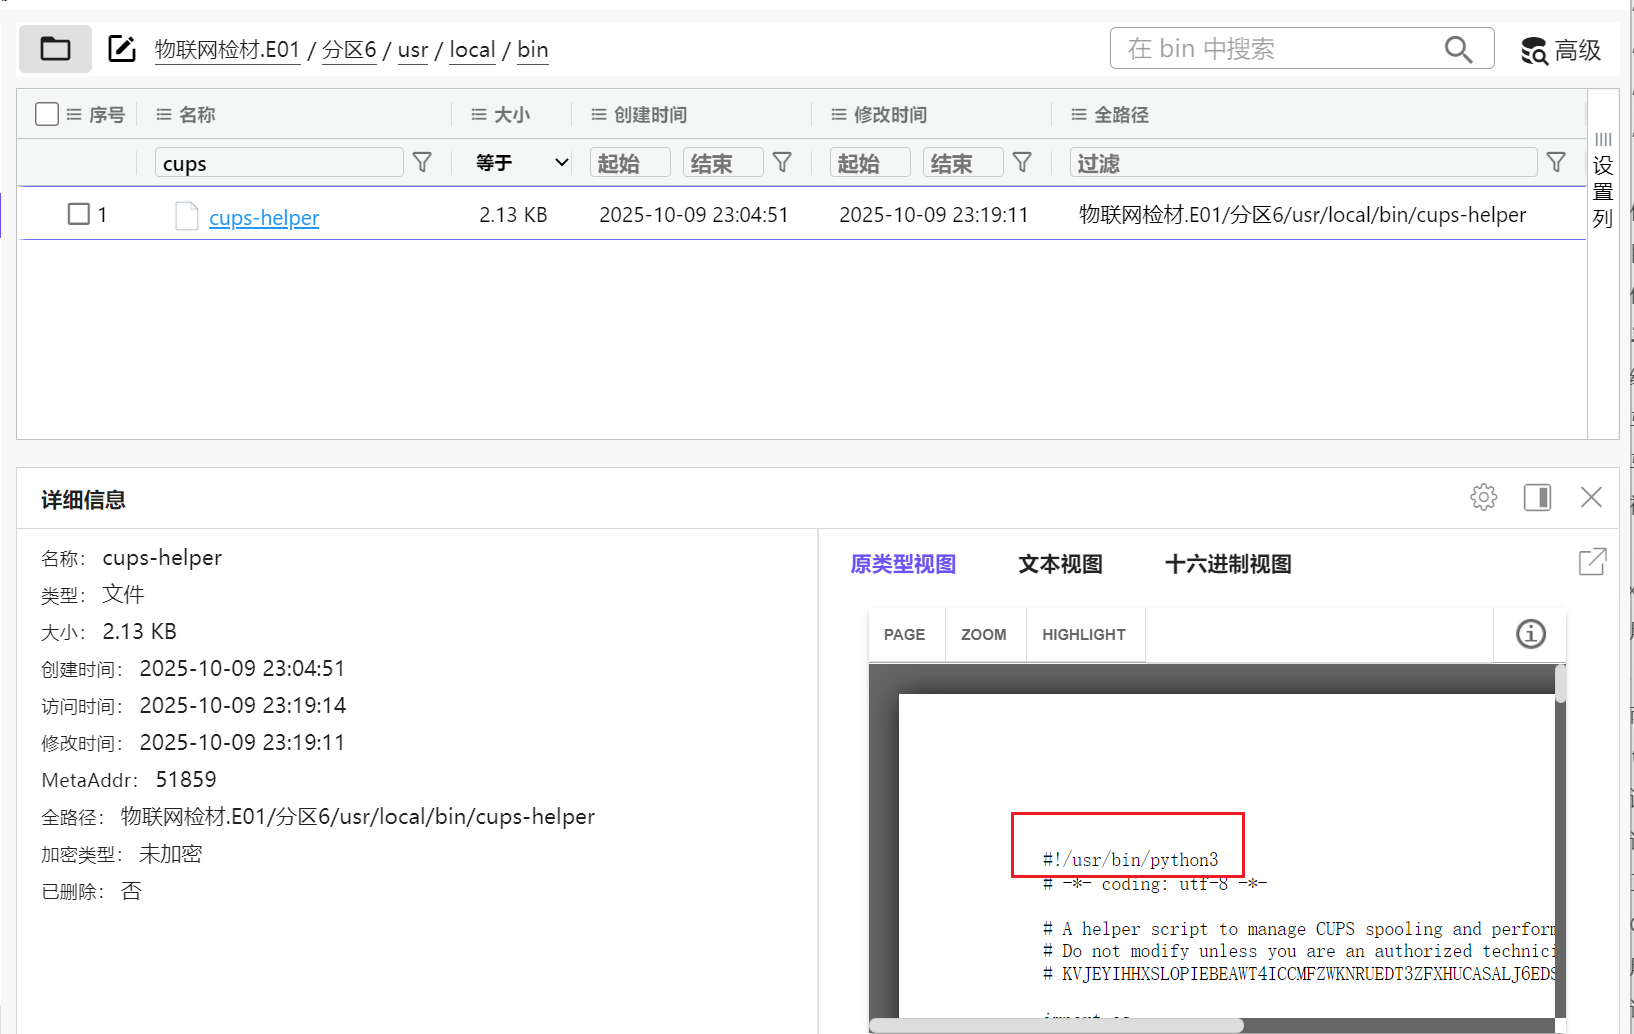
Task: Open the PAGE menu in the viewer
Action: (x=904, y=635)
